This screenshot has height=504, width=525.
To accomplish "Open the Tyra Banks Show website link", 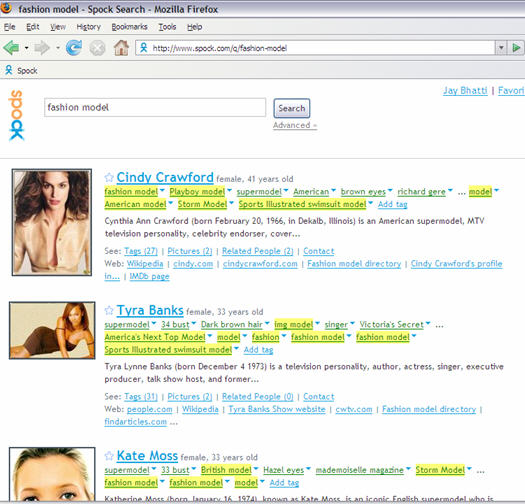I will [277, 409].
